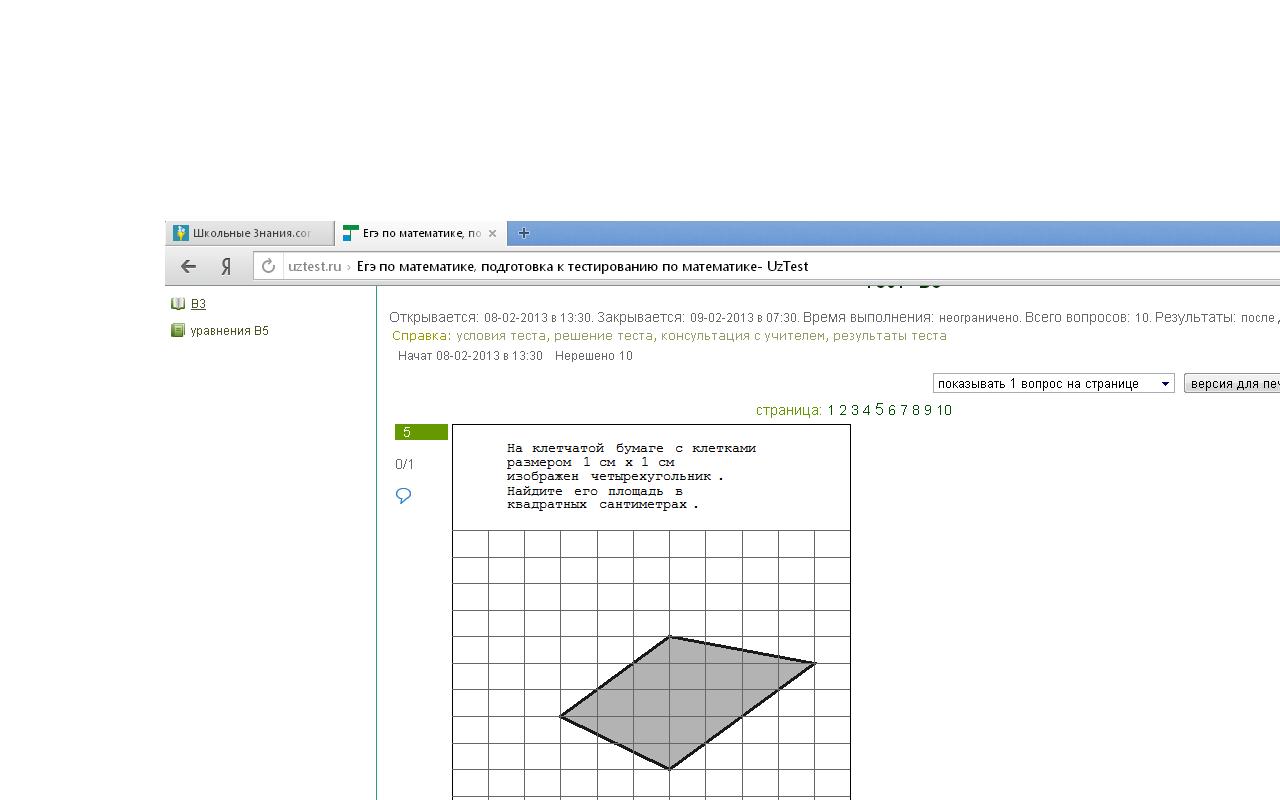The image size is (1280, 800).
Task: Click the browser back arrow
Action: coord(188,266)
